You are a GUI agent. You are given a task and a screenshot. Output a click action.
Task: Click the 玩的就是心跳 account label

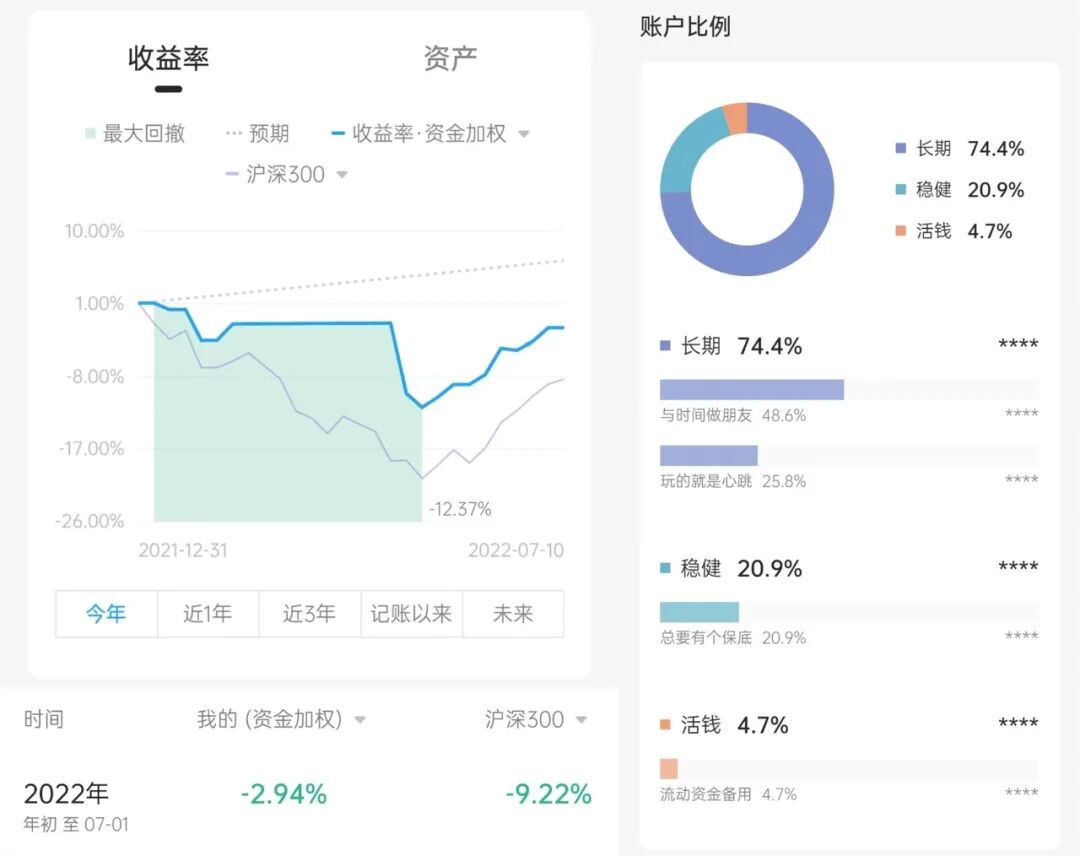tap(706, 481)
